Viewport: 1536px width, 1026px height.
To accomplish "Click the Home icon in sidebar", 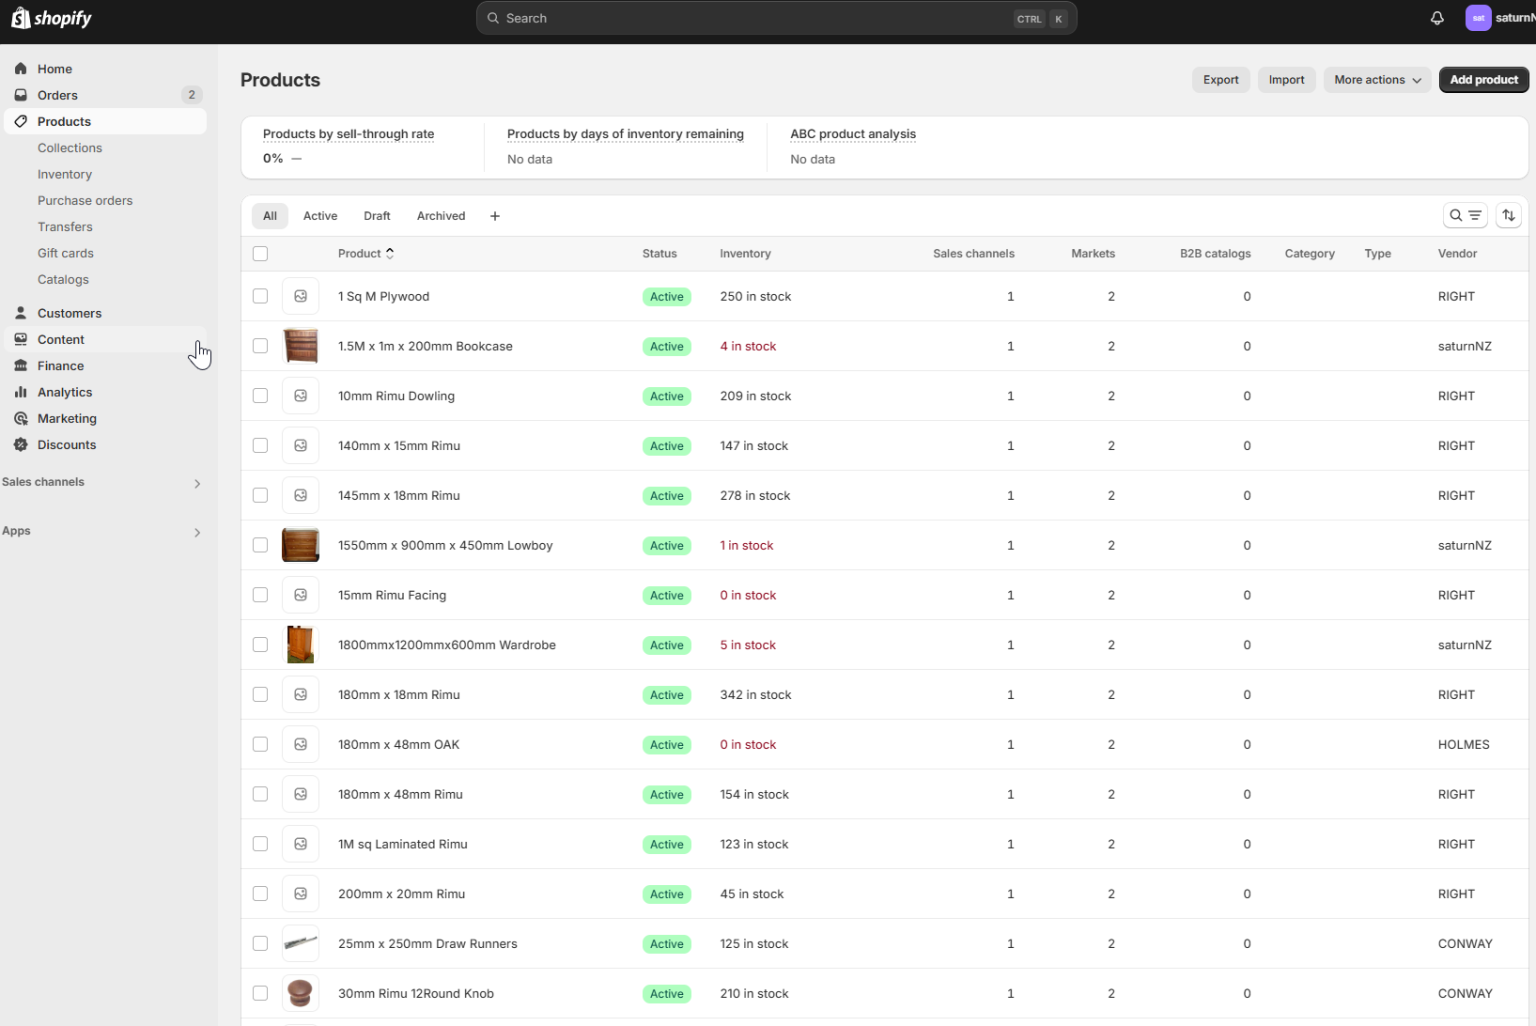I will click(20, 69).
